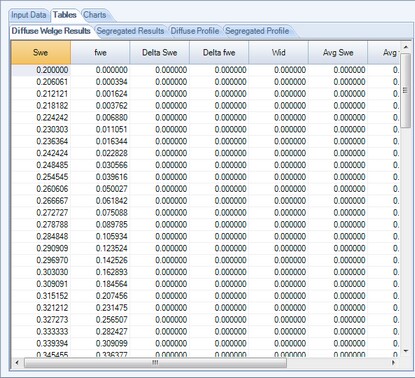Select fwe cell 0.123524
The image size is (415, 378).
coord(100,248)
